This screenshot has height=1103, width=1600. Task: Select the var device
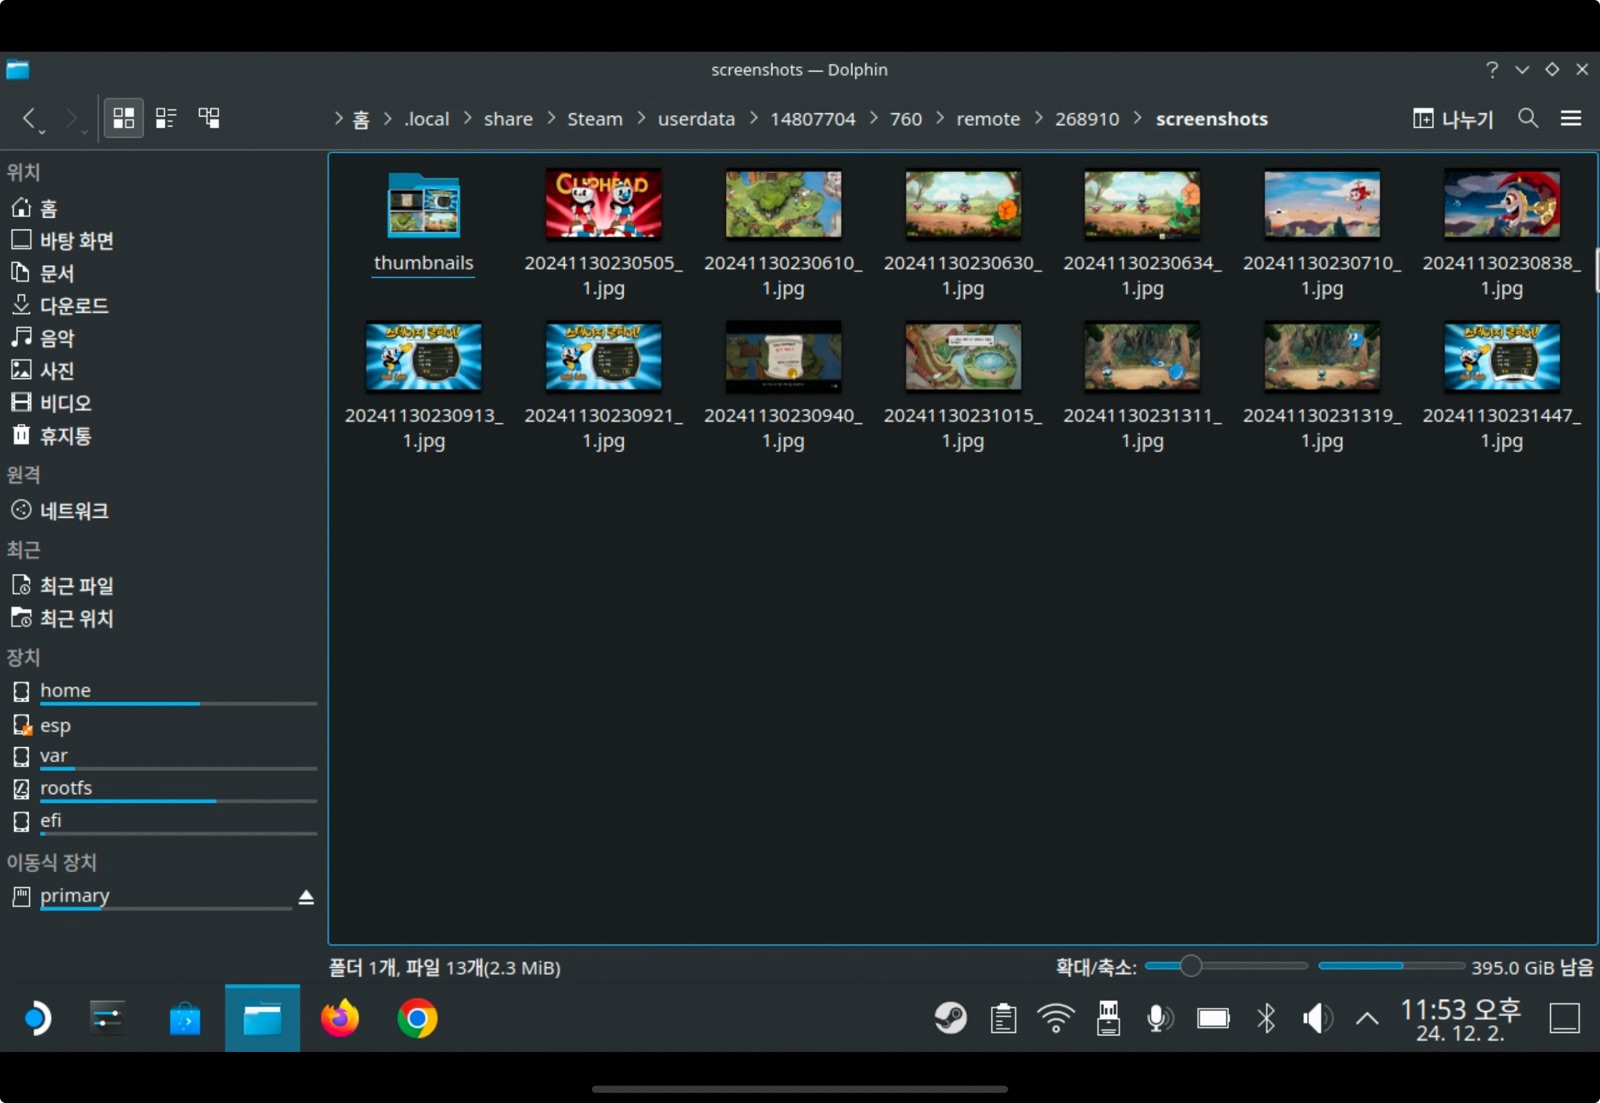coord(162,757)
